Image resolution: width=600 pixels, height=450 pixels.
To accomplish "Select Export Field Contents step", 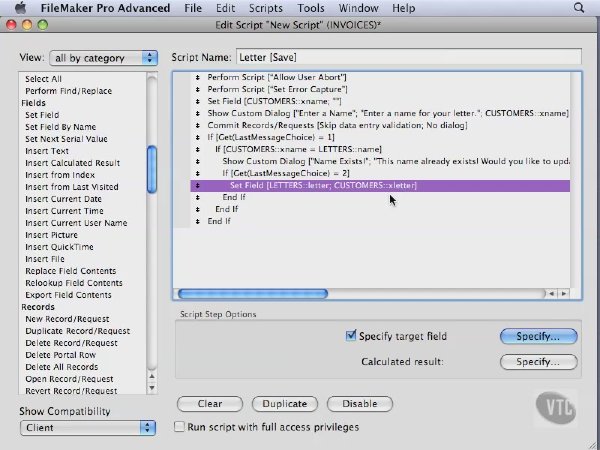I will tap(68, 295).
